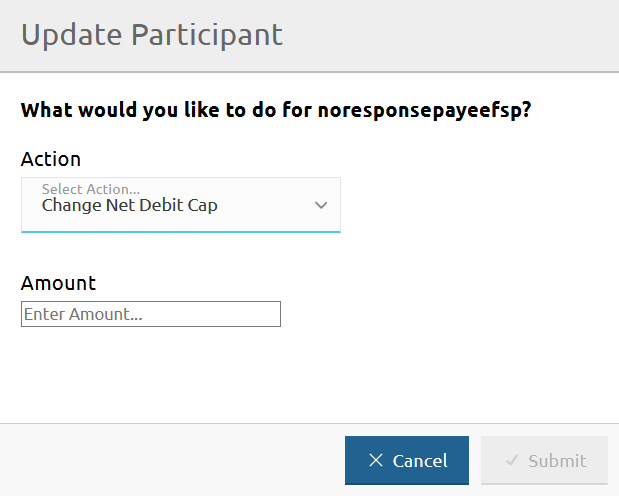Click the checkmark icon on Submit button
Viewport: 619px width, 496px height.
[512, 461]
